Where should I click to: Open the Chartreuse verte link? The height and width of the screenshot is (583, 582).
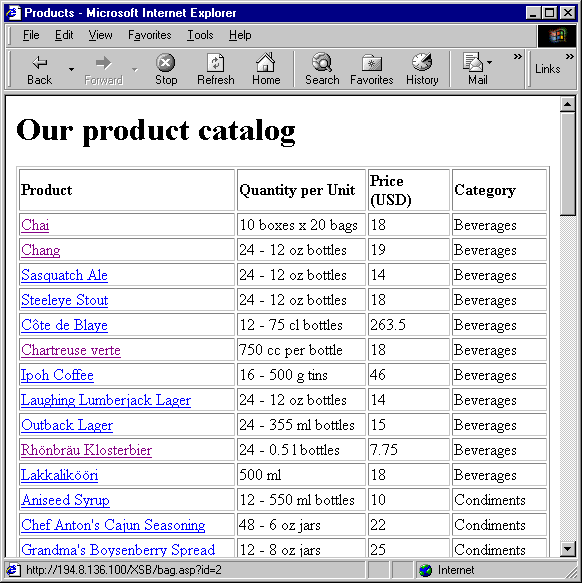71,350
